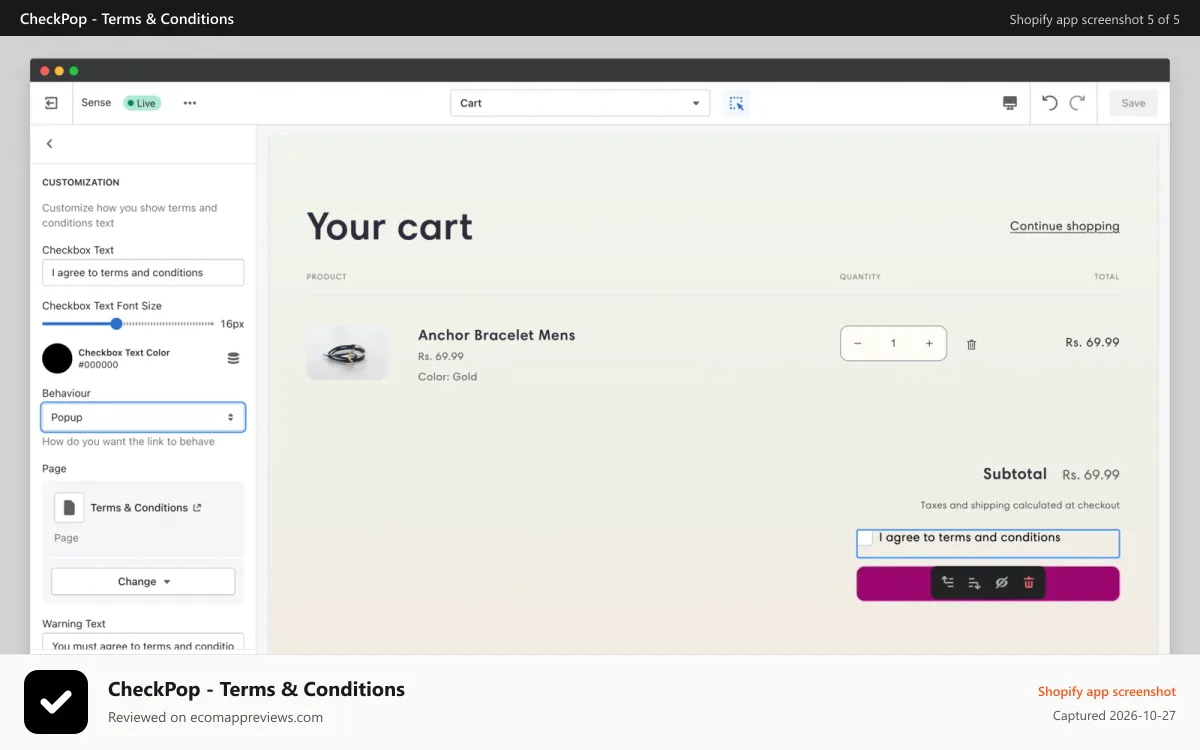Click the Color: Gold variant text
The width and height of the screenshot is (1200, 750).
pyautogui.click(x=447, y=377)
